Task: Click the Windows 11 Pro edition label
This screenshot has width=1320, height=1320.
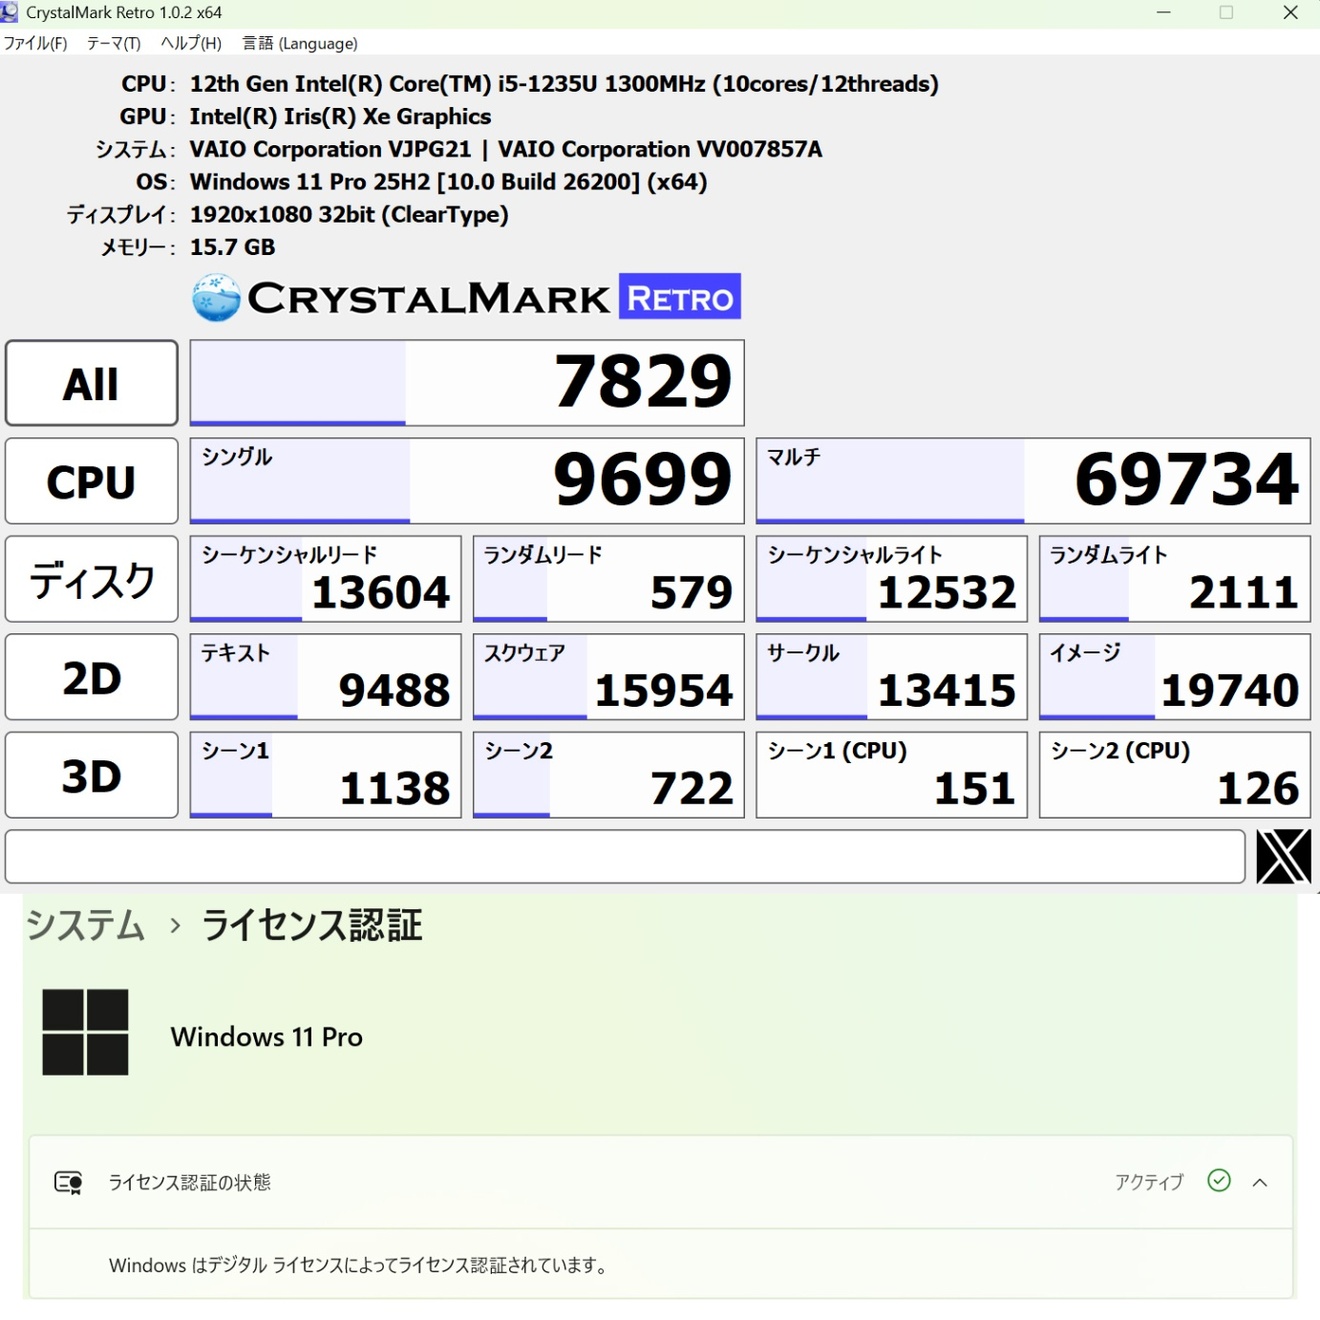Action: [x=267, y=1037]
